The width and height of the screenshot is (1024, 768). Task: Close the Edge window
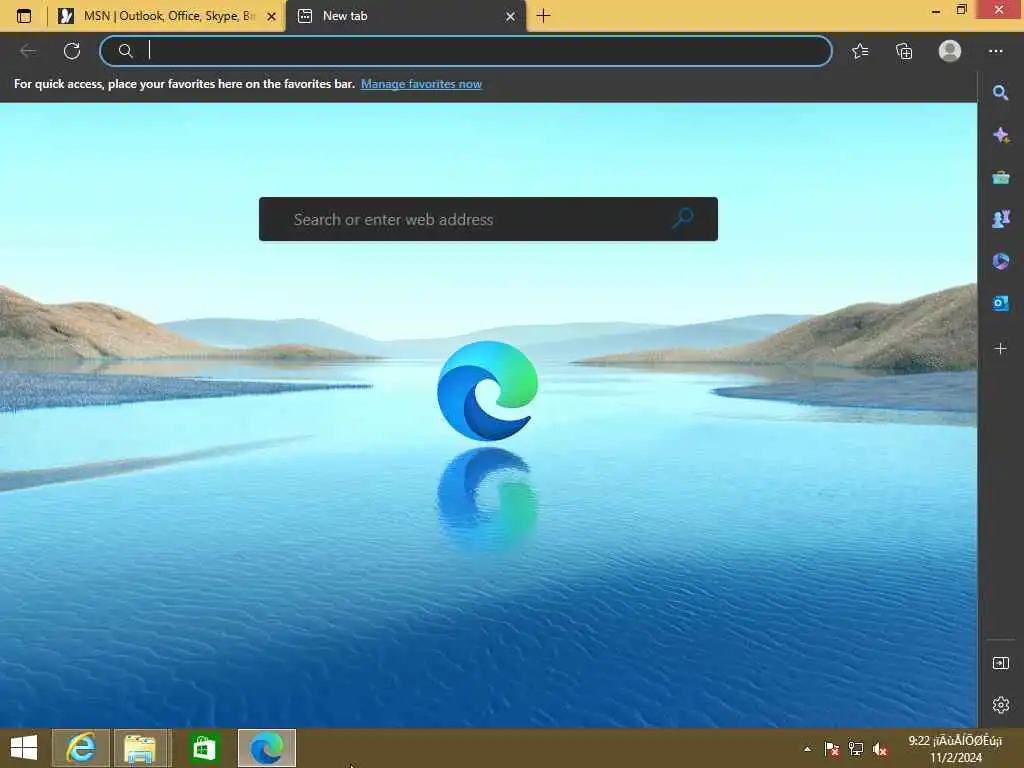[999, 9]
